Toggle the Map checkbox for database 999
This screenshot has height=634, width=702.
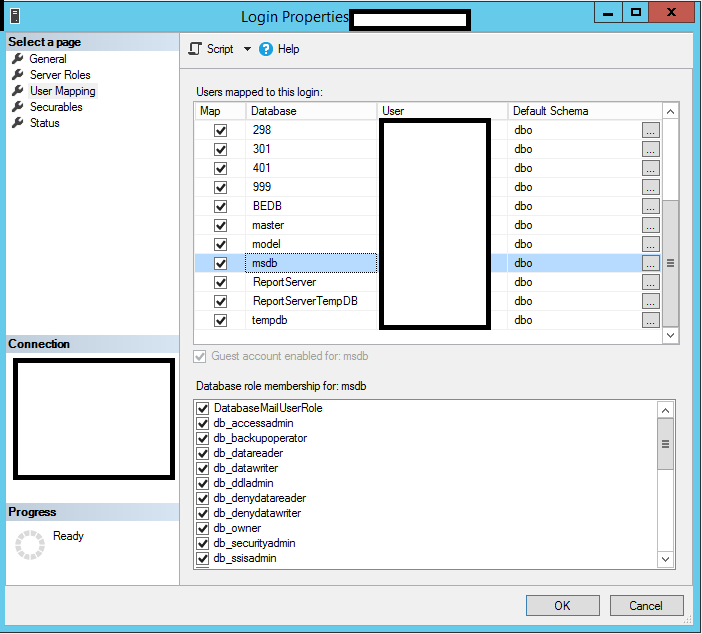pos(220,187)
